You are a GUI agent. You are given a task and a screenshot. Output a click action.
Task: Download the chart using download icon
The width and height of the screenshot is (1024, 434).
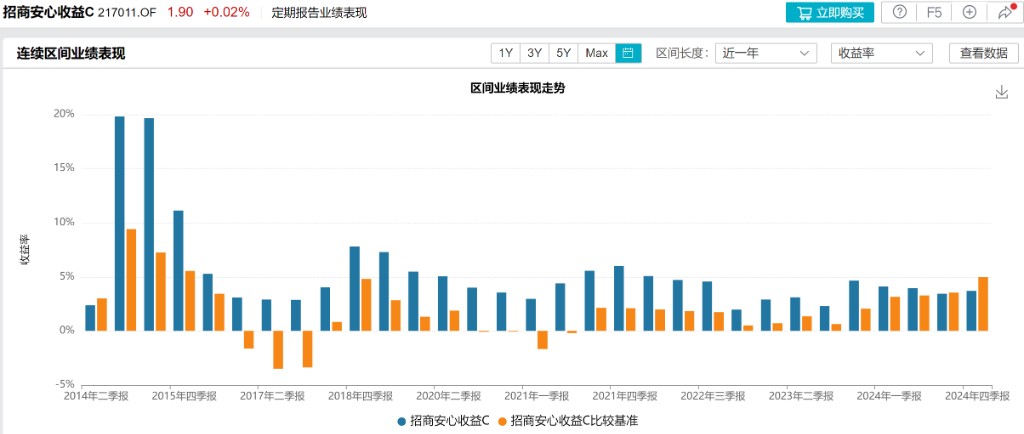pos(1002,92)
